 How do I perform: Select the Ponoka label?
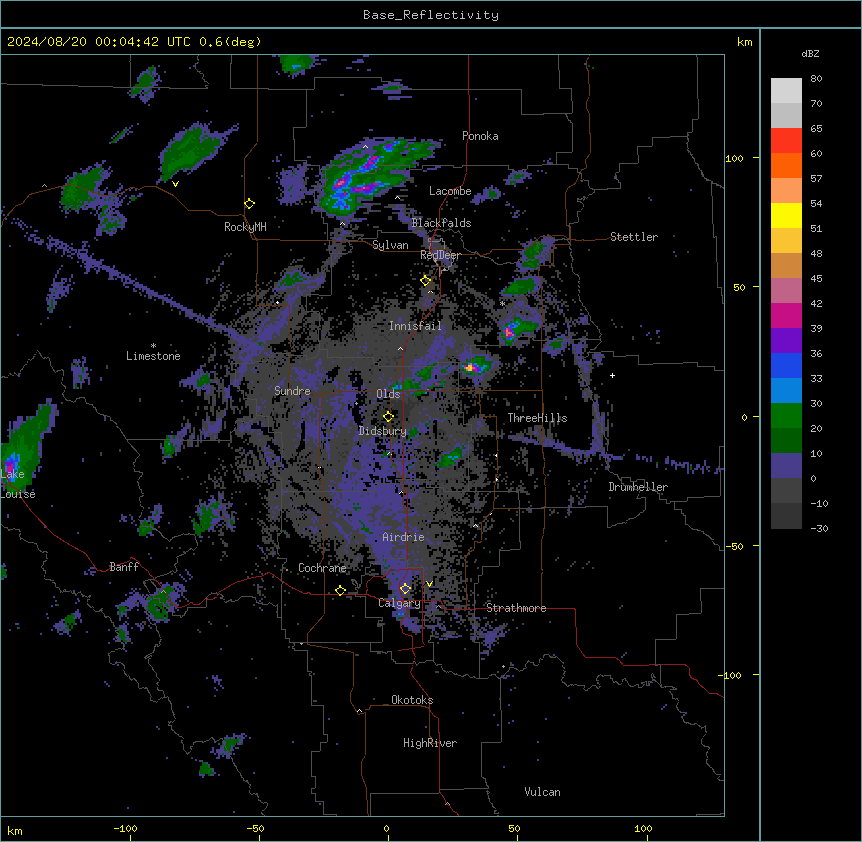click(480, 136)
